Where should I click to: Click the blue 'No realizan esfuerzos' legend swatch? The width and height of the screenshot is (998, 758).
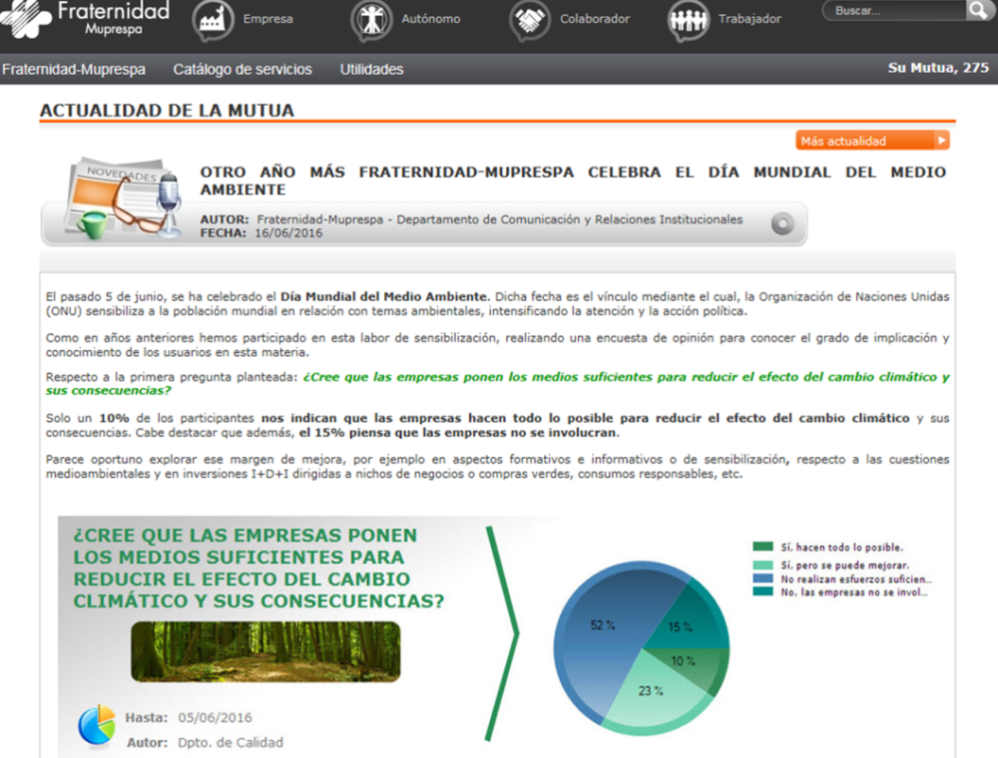point(763,579)
